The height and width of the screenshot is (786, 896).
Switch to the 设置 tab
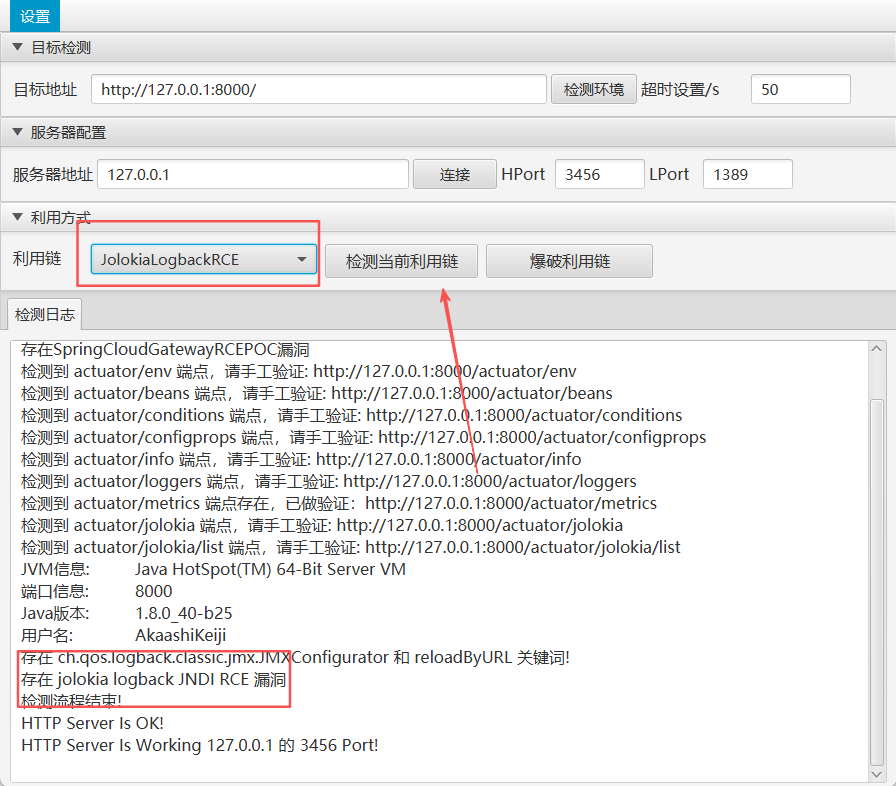(35, 16)
